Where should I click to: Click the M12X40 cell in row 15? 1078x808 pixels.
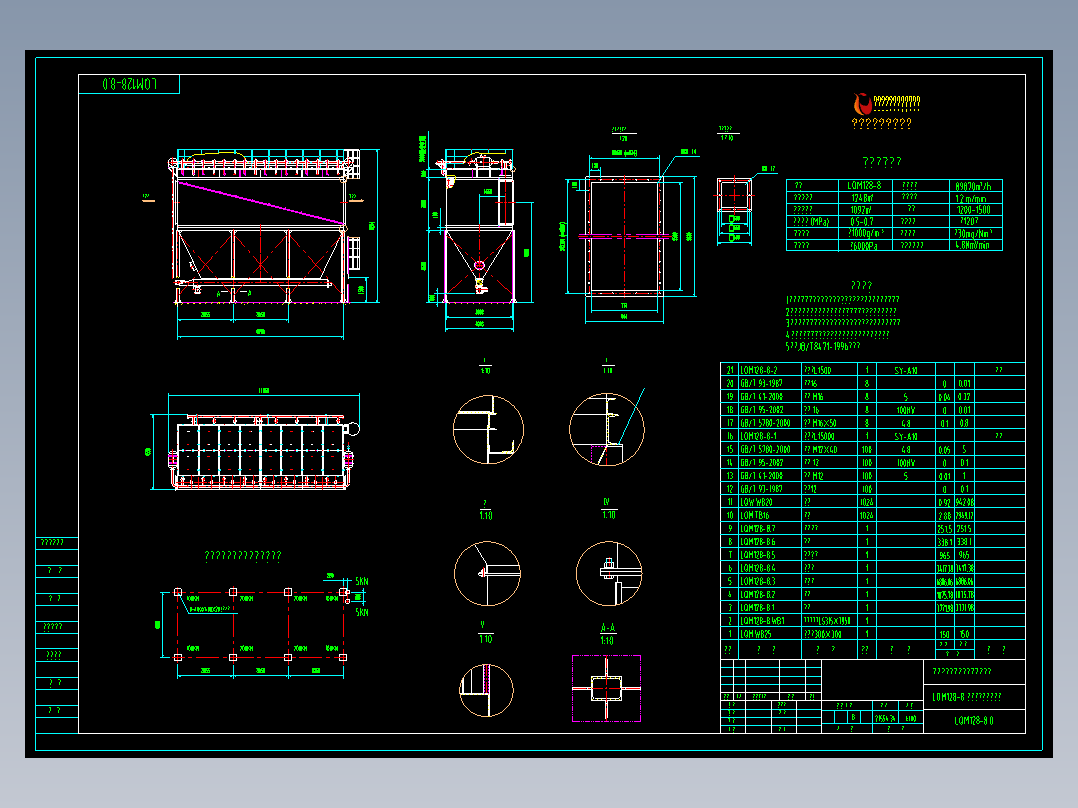(829, 449)
